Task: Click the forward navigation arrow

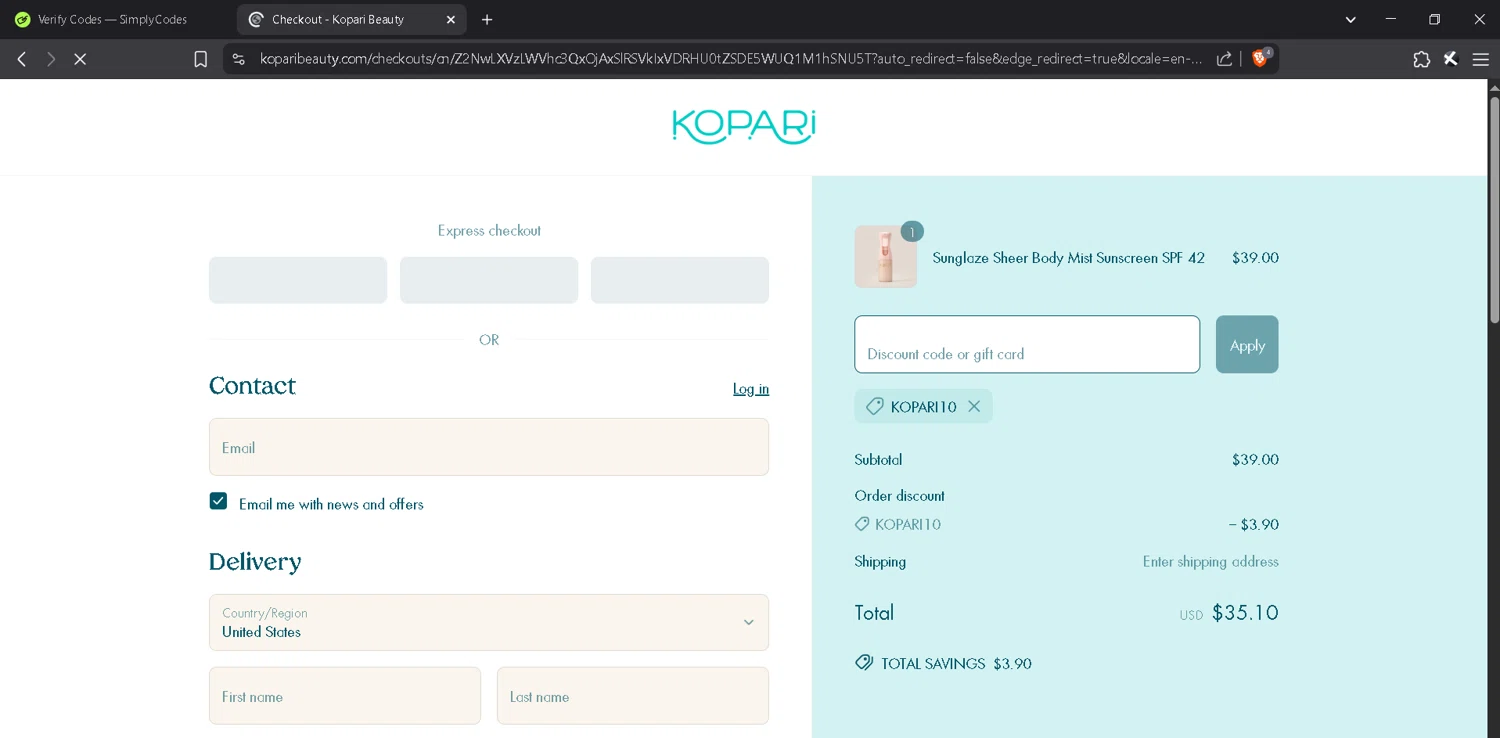Action: point(51,59)
